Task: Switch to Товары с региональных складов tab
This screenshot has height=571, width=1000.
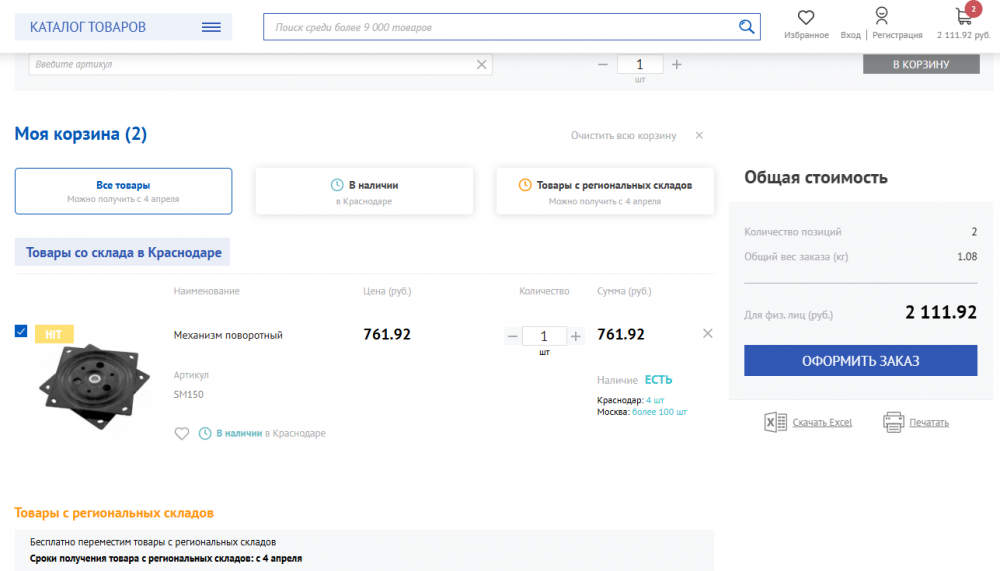Action: [605, 191]
